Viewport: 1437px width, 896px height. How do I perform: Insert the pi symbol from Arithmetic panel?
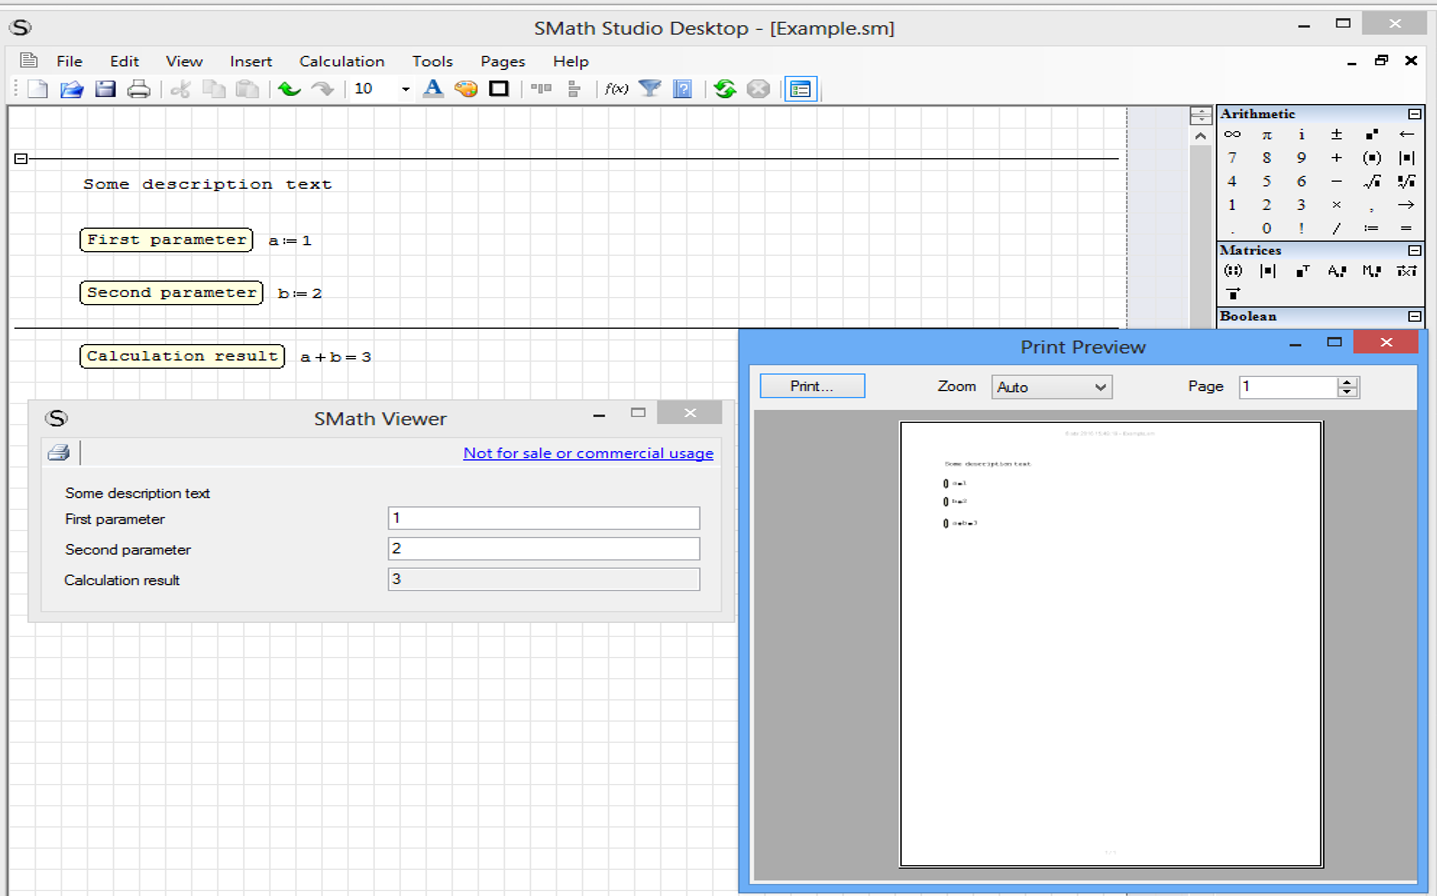tap(1267, 135)
